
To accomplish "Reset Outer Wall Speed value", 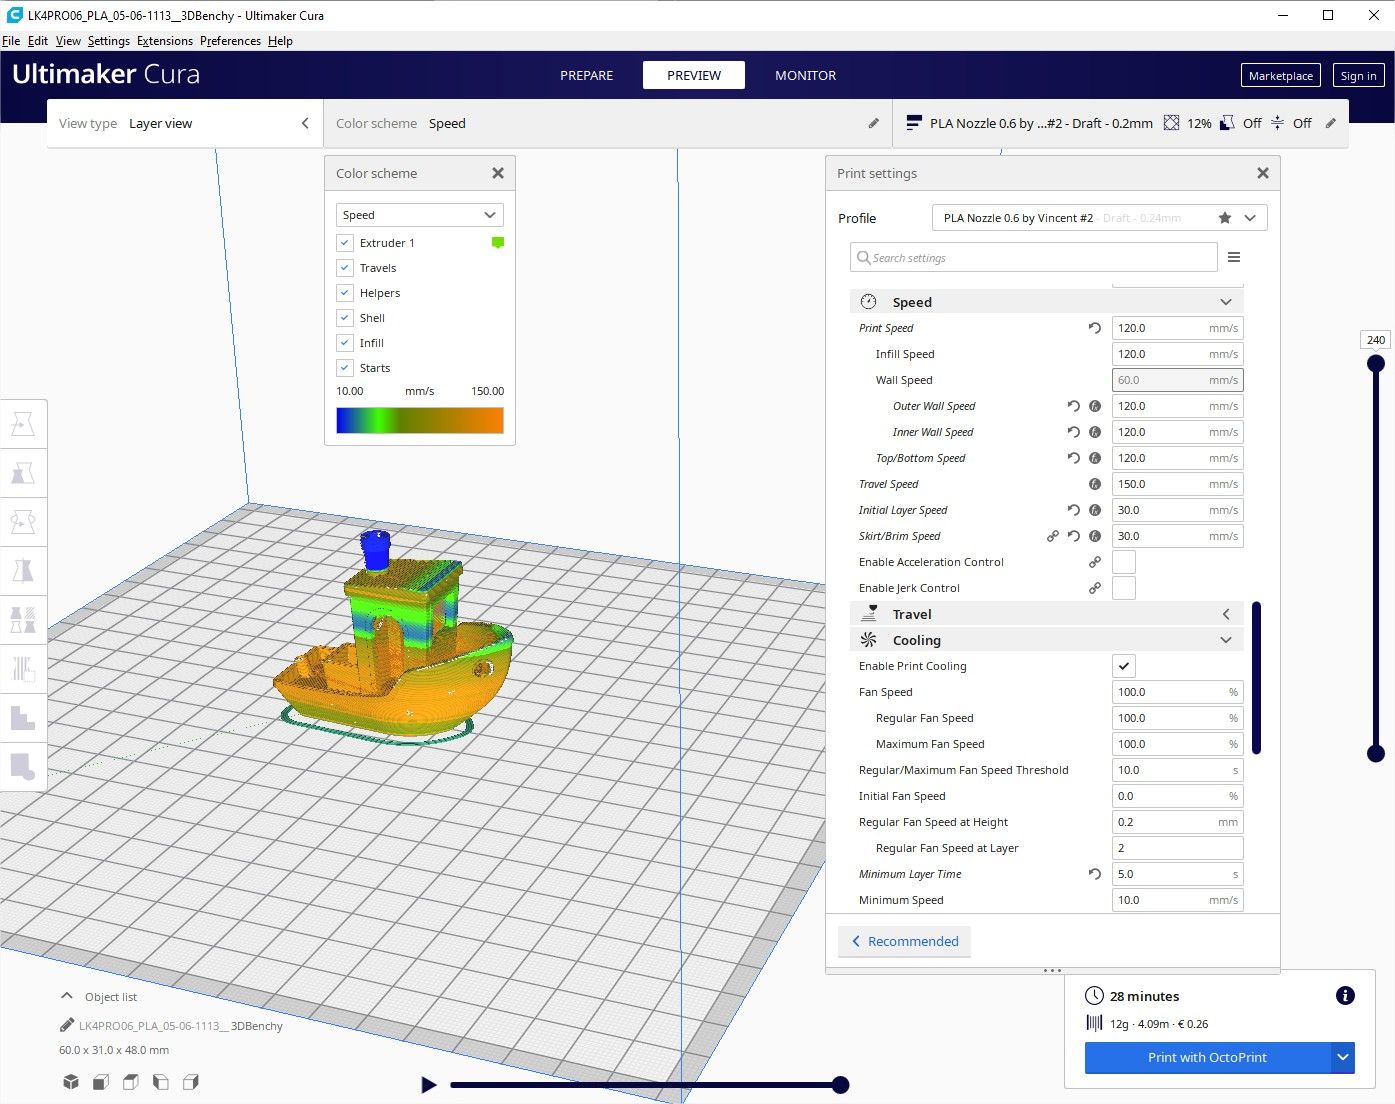I will point(1073,406).
